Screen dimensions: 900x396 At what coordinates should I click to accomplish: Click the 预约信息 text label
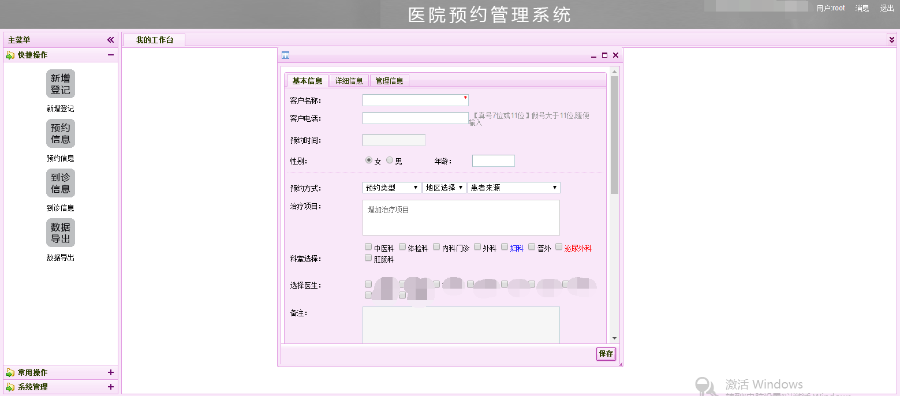[60, 158]
